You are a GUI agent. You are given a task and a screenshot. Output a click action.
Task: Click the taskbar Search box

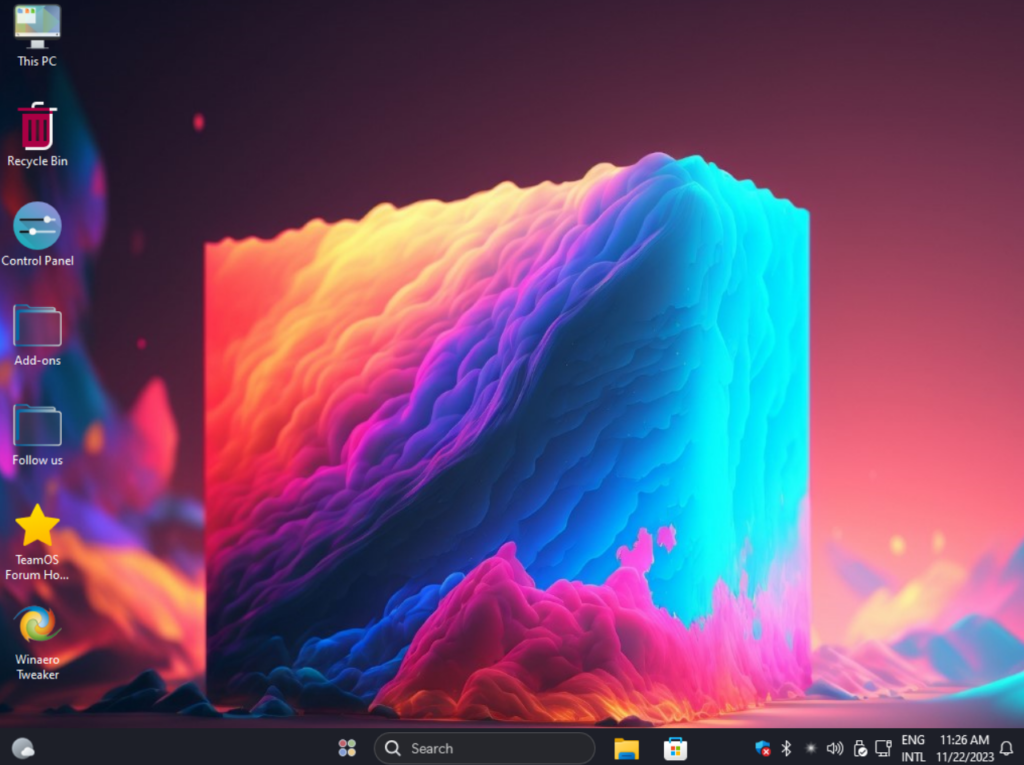pos(484,748)
